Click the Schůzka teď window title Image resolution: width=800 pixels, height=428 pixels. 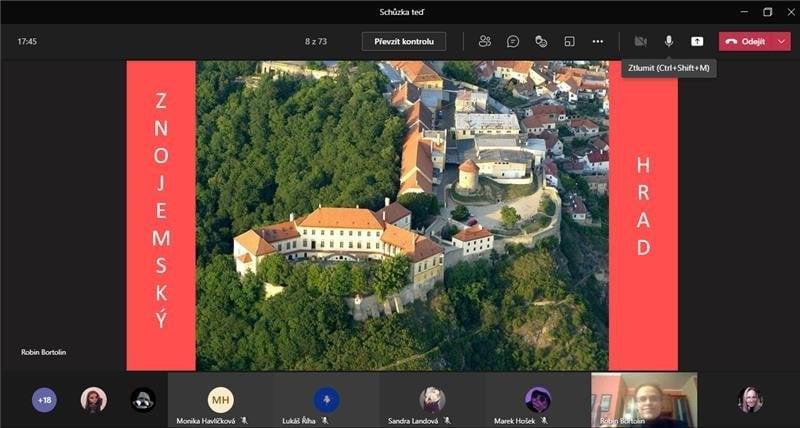coord(402,12)
